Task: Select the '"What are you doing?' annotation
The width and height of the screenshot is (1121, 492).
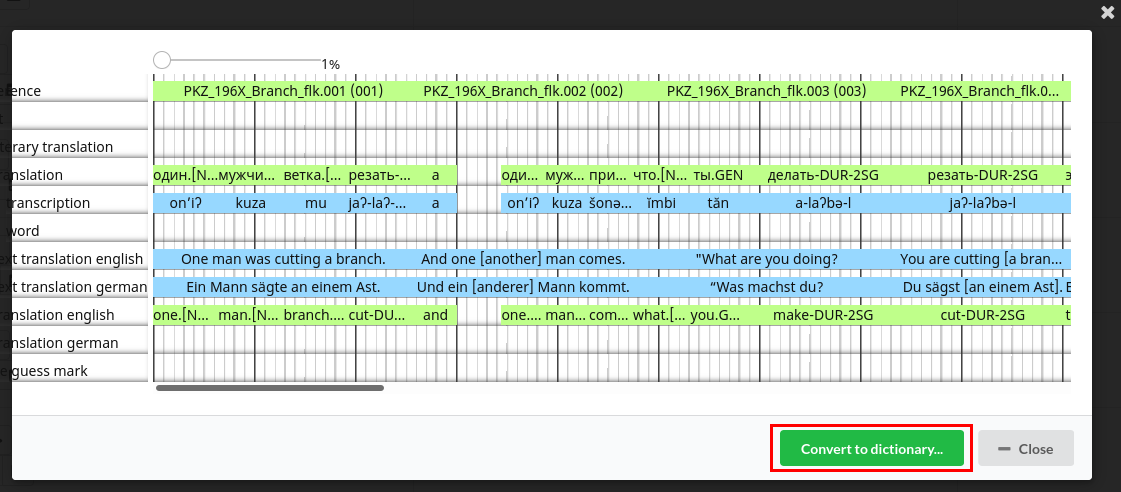Action: click(x=766, y=259)
